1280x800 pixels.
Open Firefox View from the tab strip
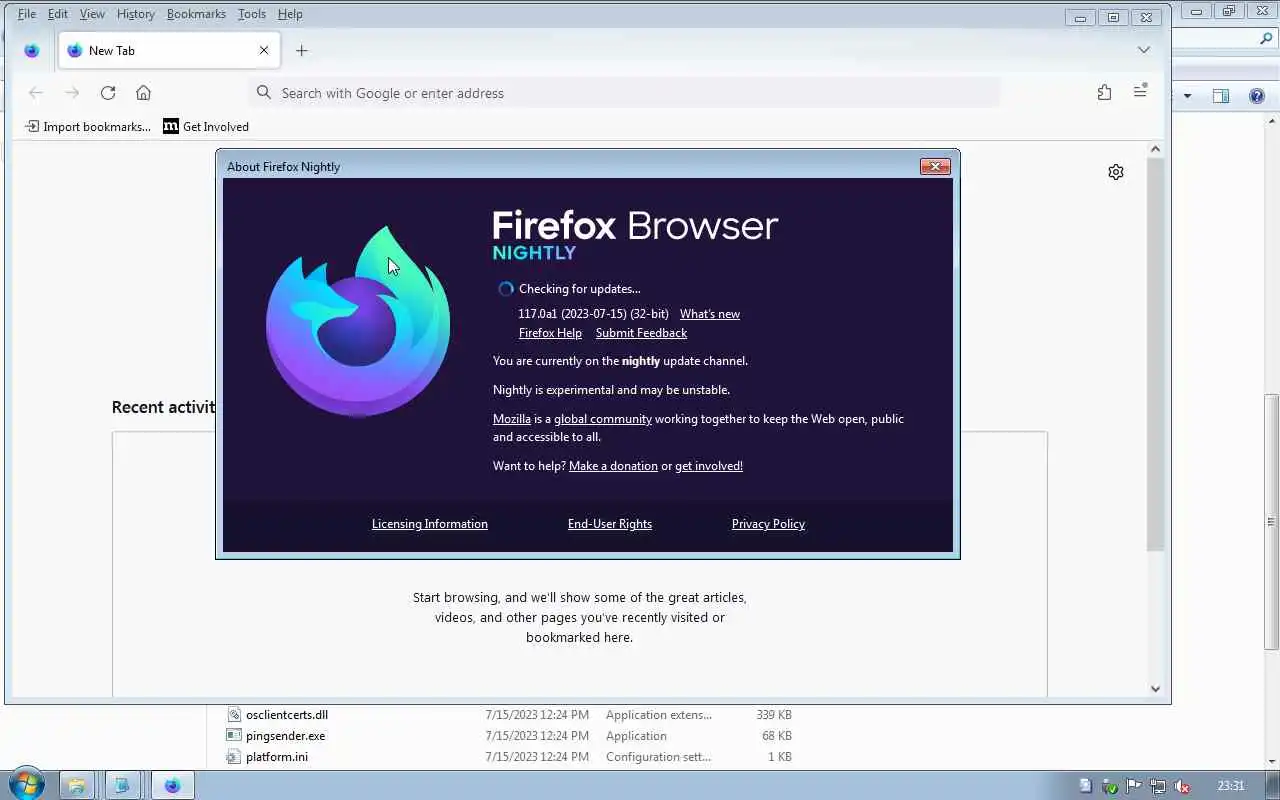pyautogui.click(x=31, y=50)
